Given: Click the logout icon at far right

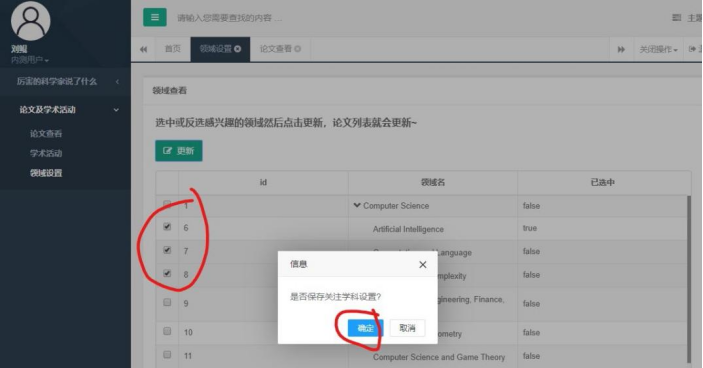Looking at the screenshot, I should click(692, 49).
